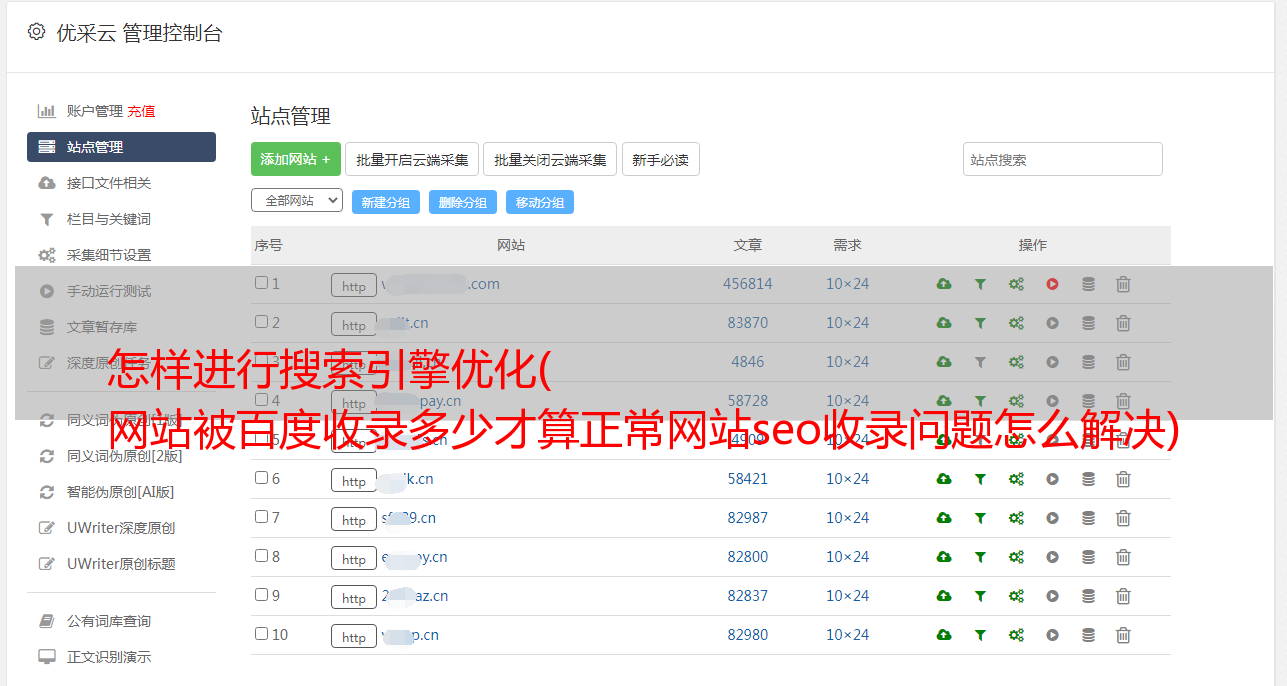Click the trash icon in row 2

[1123, 323]
